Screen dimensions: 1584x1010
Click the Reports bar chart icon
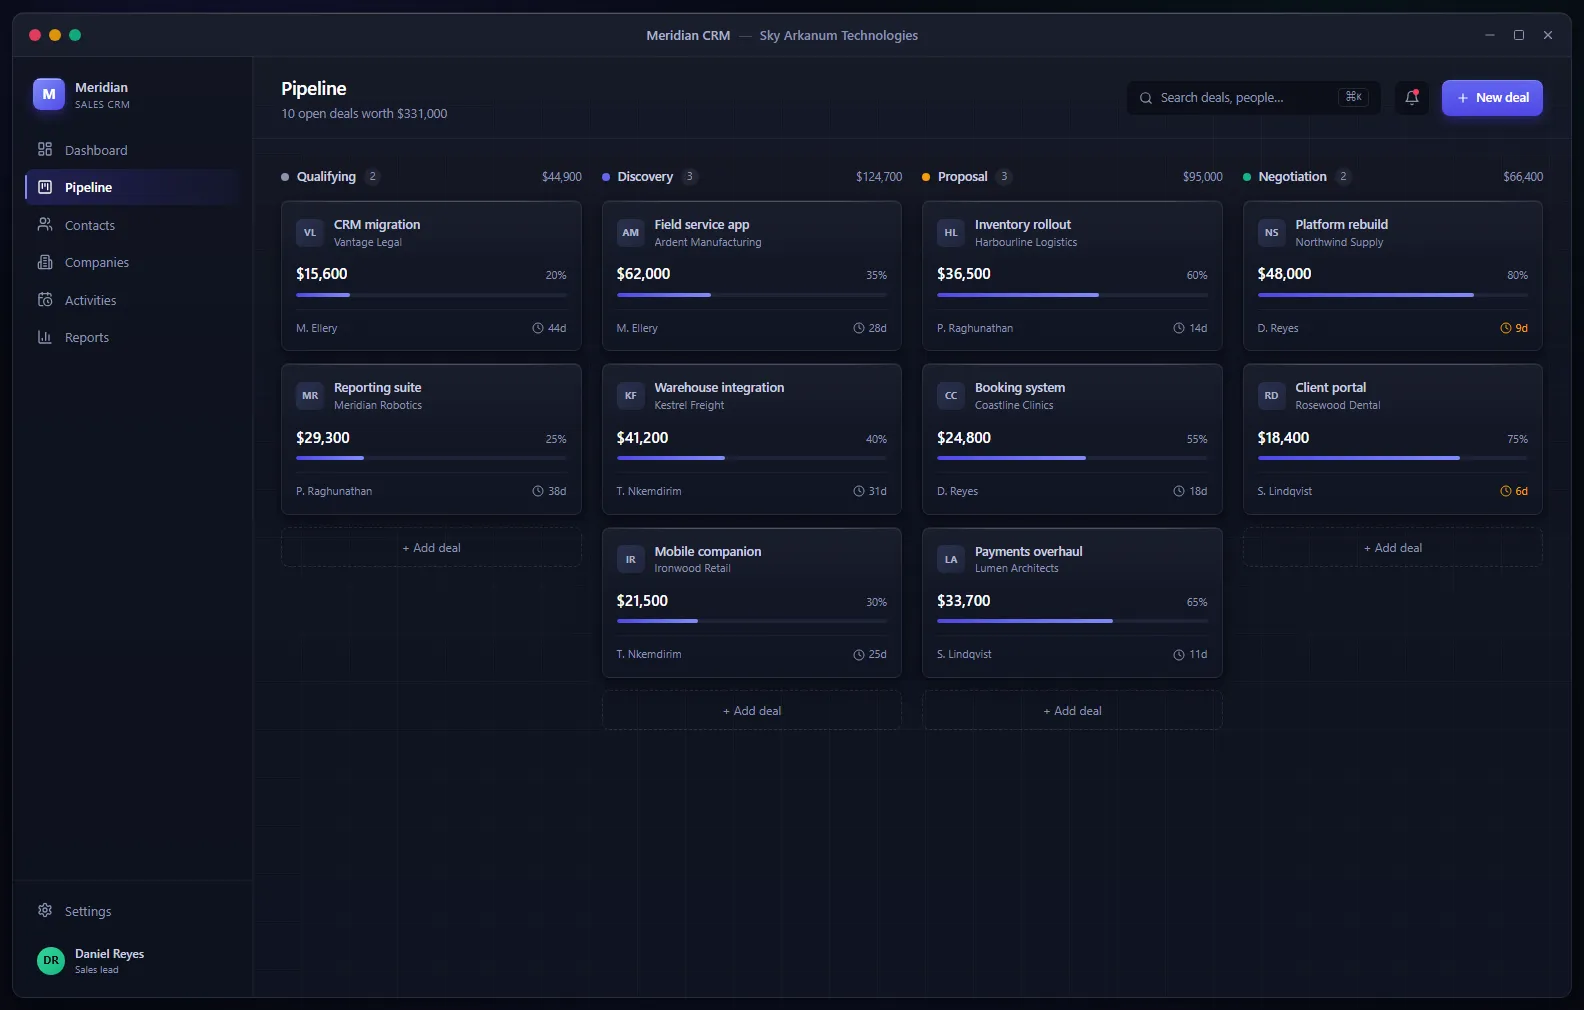coord(45,337)
